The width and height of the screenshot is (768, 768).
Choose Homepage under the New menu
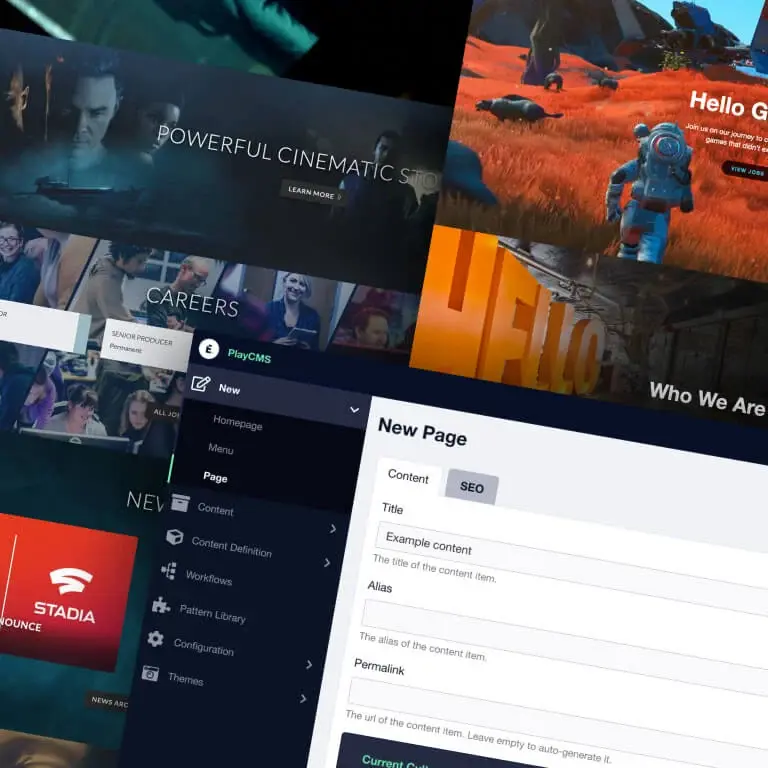(237, 423)
